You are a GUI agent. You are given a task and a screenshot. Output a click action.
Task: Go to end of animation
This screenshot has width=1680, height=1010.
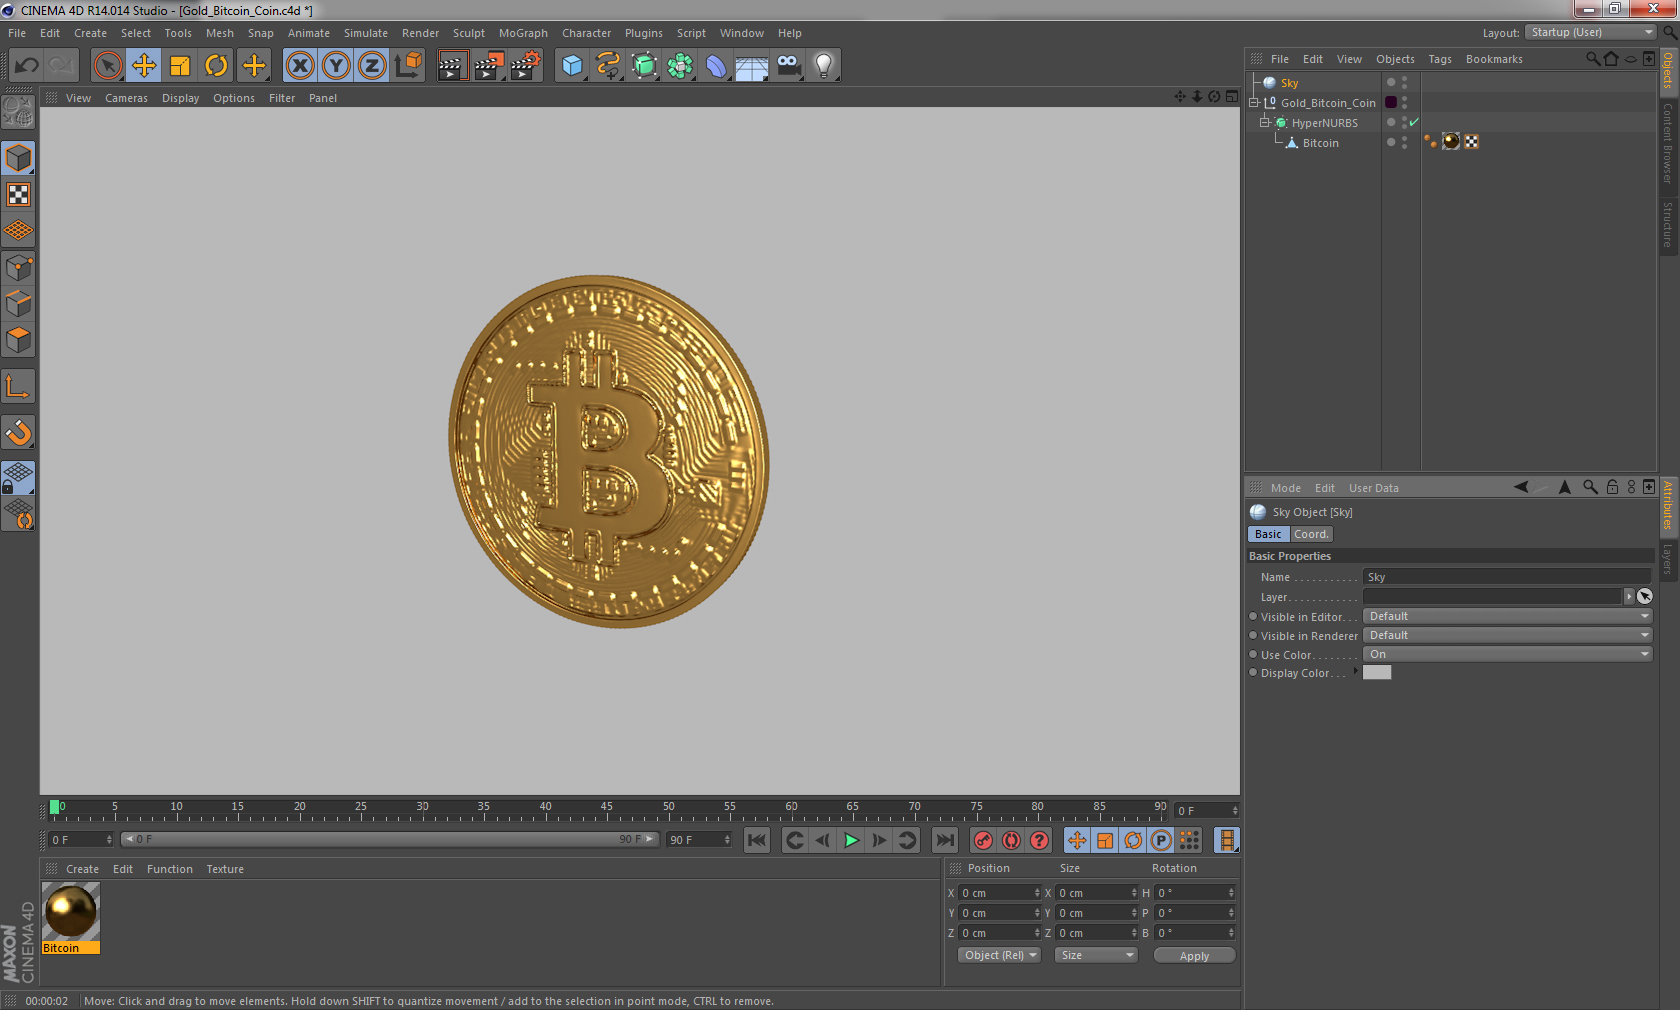[945, 840]
